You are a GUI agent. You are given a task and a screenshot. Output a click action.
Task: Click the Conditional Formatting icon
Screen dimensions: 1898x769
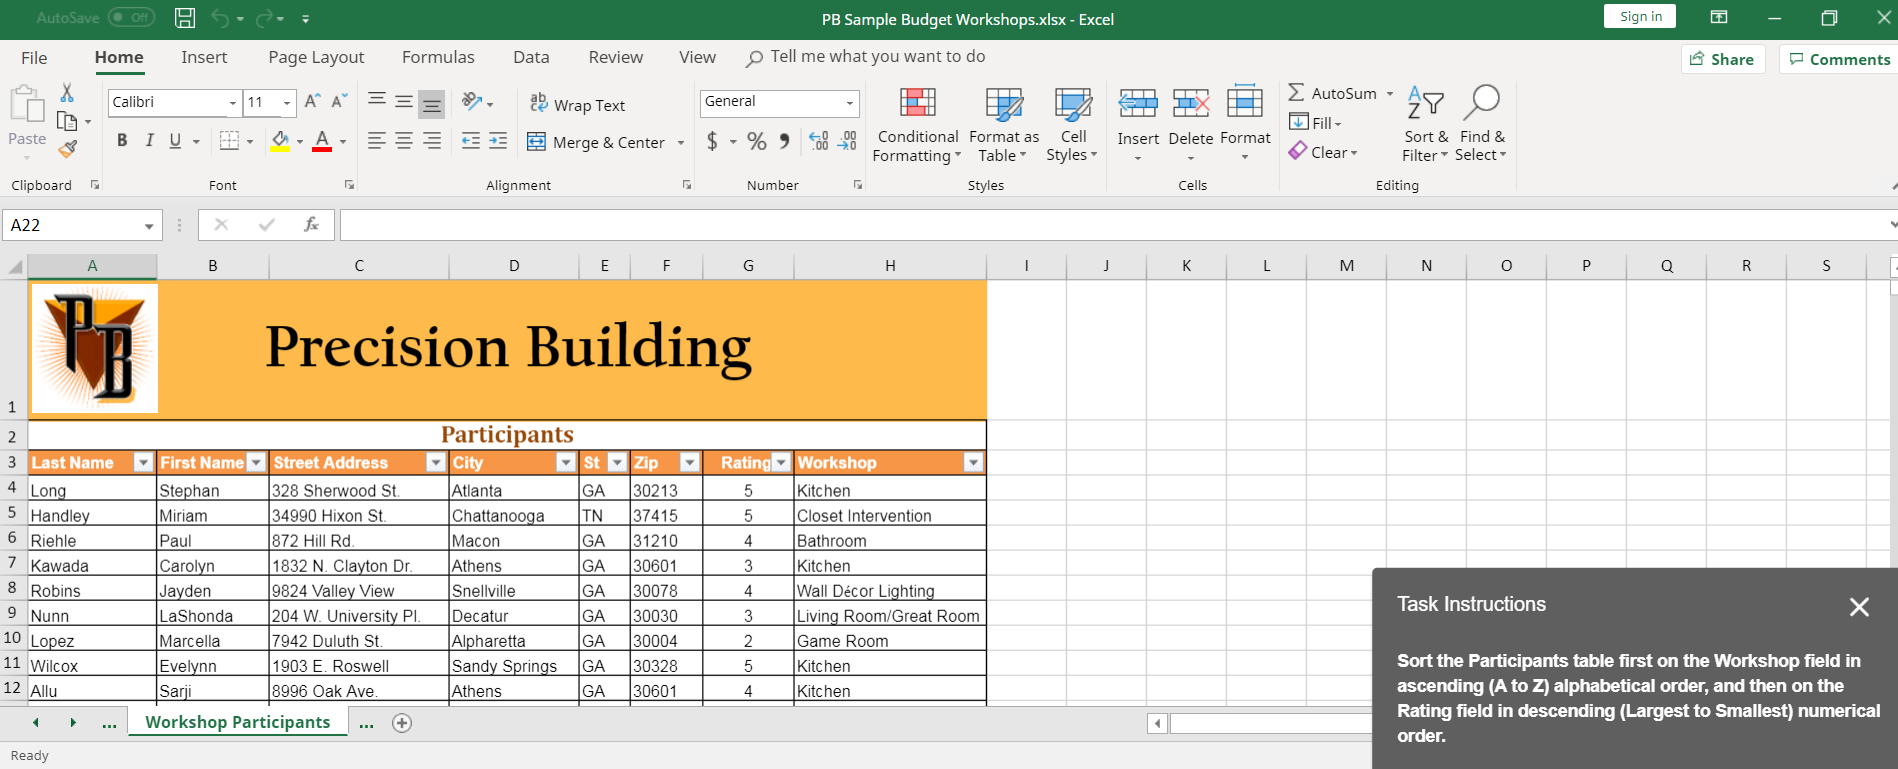tap(917, 104)
